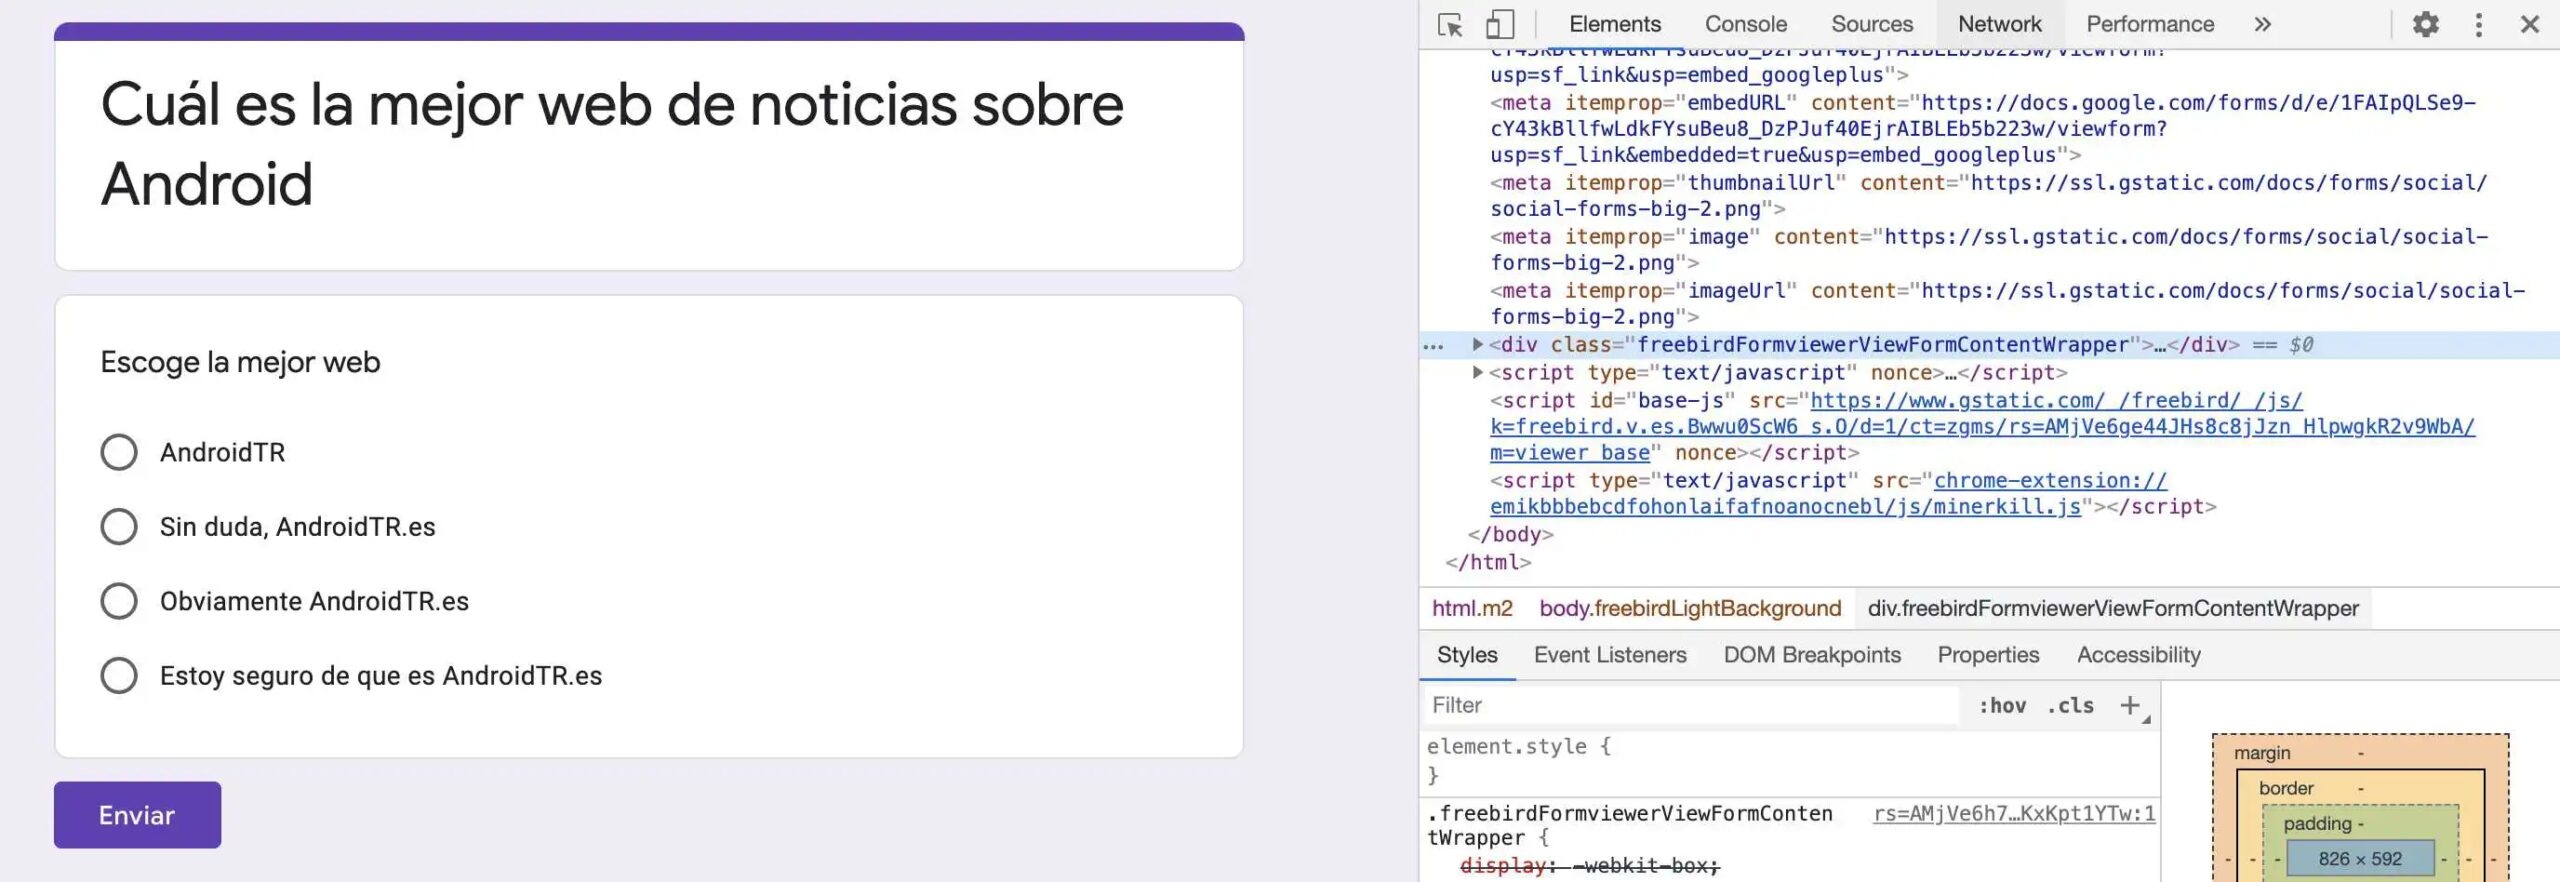Choose 'Sin duda, AndroidTR.es' radio button

point(119,526)
